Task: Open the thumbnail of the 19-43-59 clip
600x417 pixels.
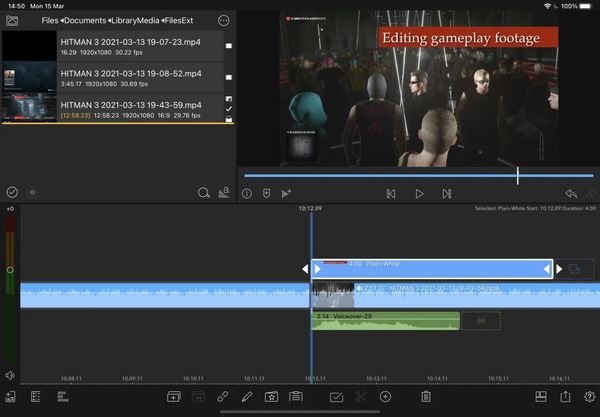Action: (x=29, y=108)
